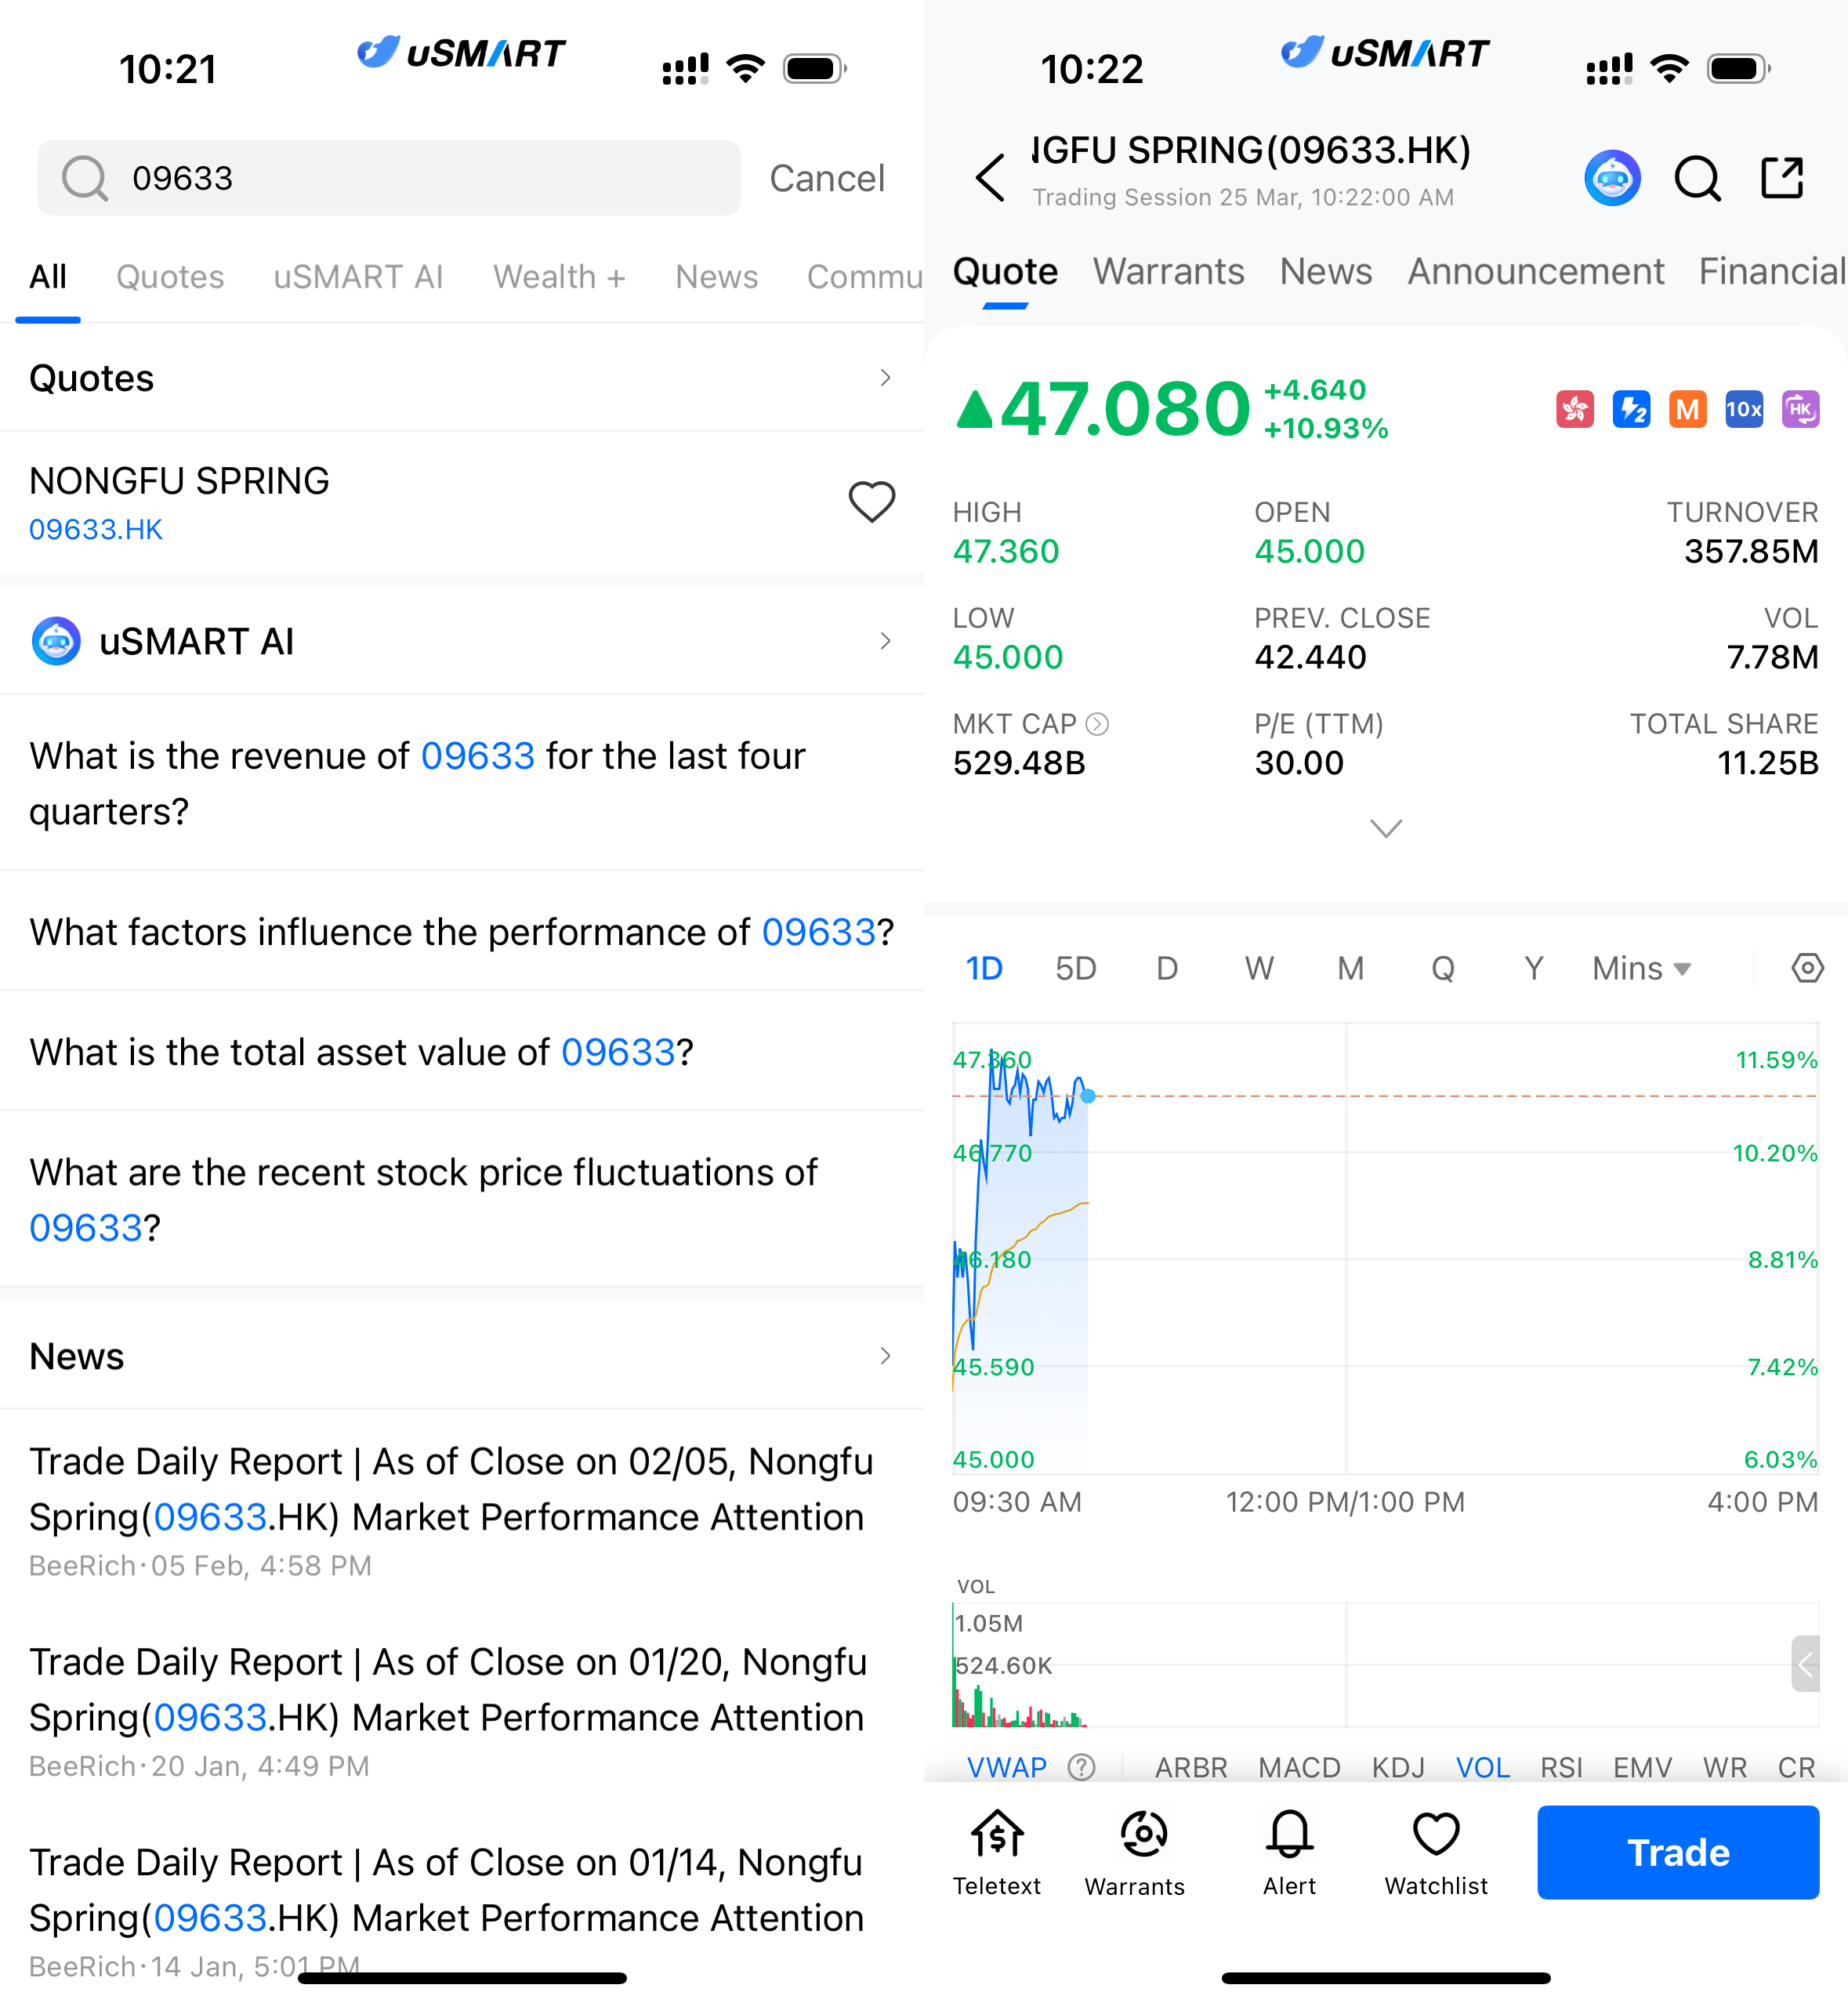Open Teletext from the bottom bar
The image size is (1848, 2003).
996,1851
